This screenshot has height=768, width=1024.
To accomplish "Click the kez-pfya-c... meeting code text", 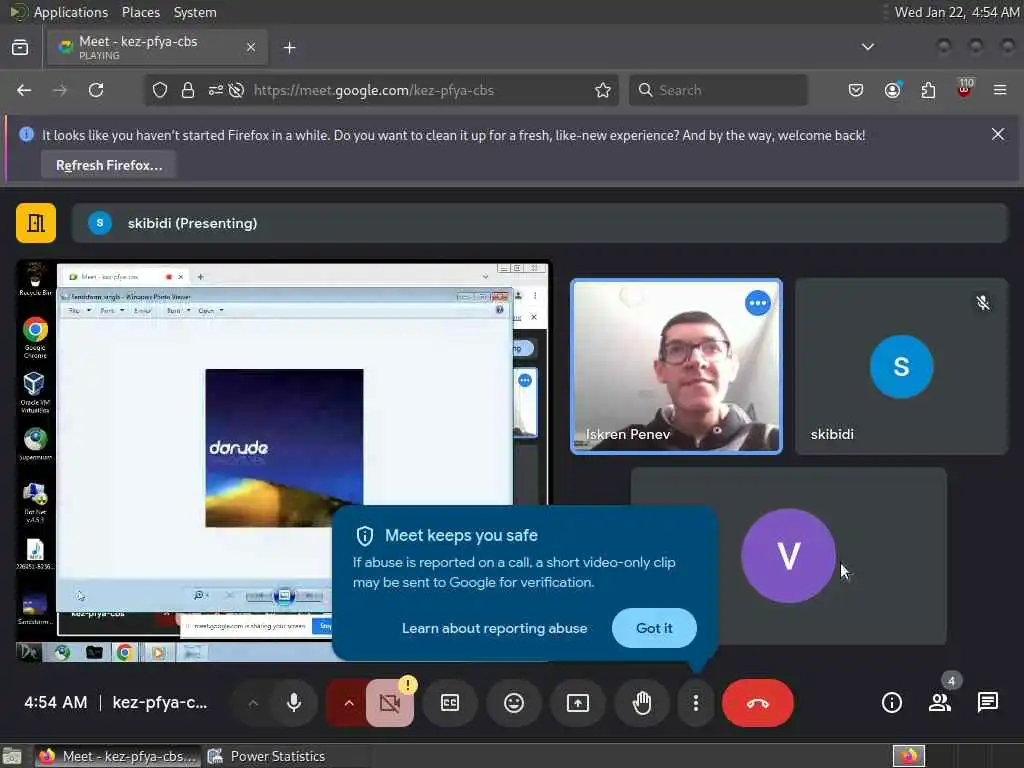I will pyautogui.click(x=160, y=703).
